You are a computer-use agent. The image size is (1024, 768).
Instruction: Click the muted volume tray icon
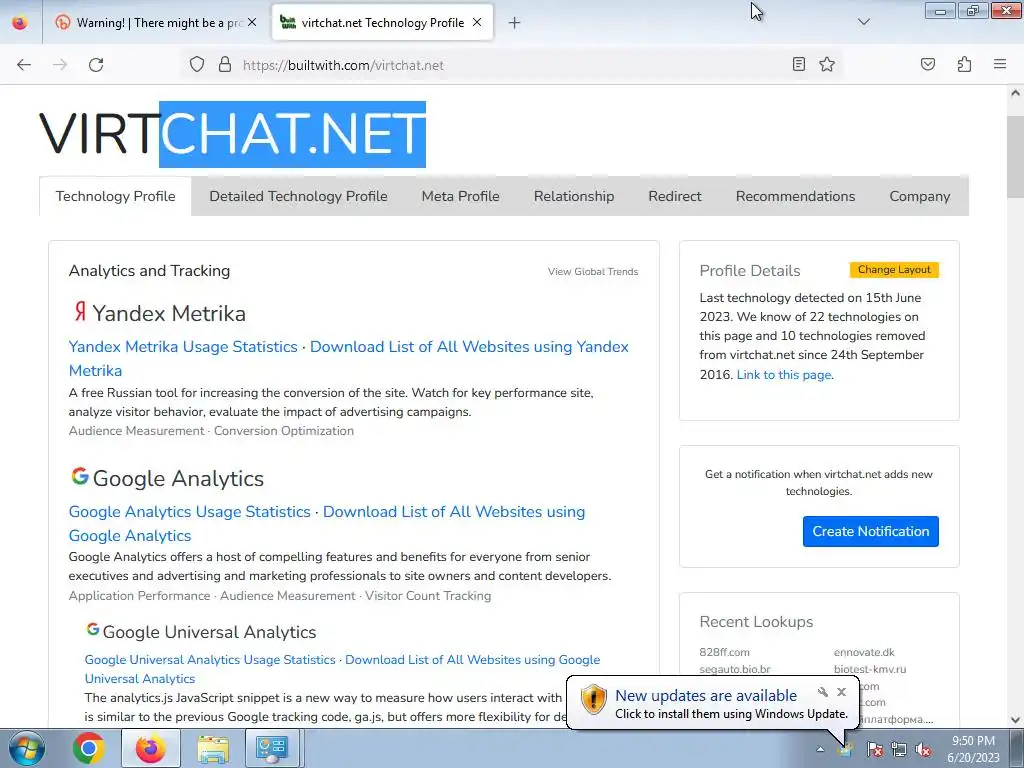tap(923, 750)
